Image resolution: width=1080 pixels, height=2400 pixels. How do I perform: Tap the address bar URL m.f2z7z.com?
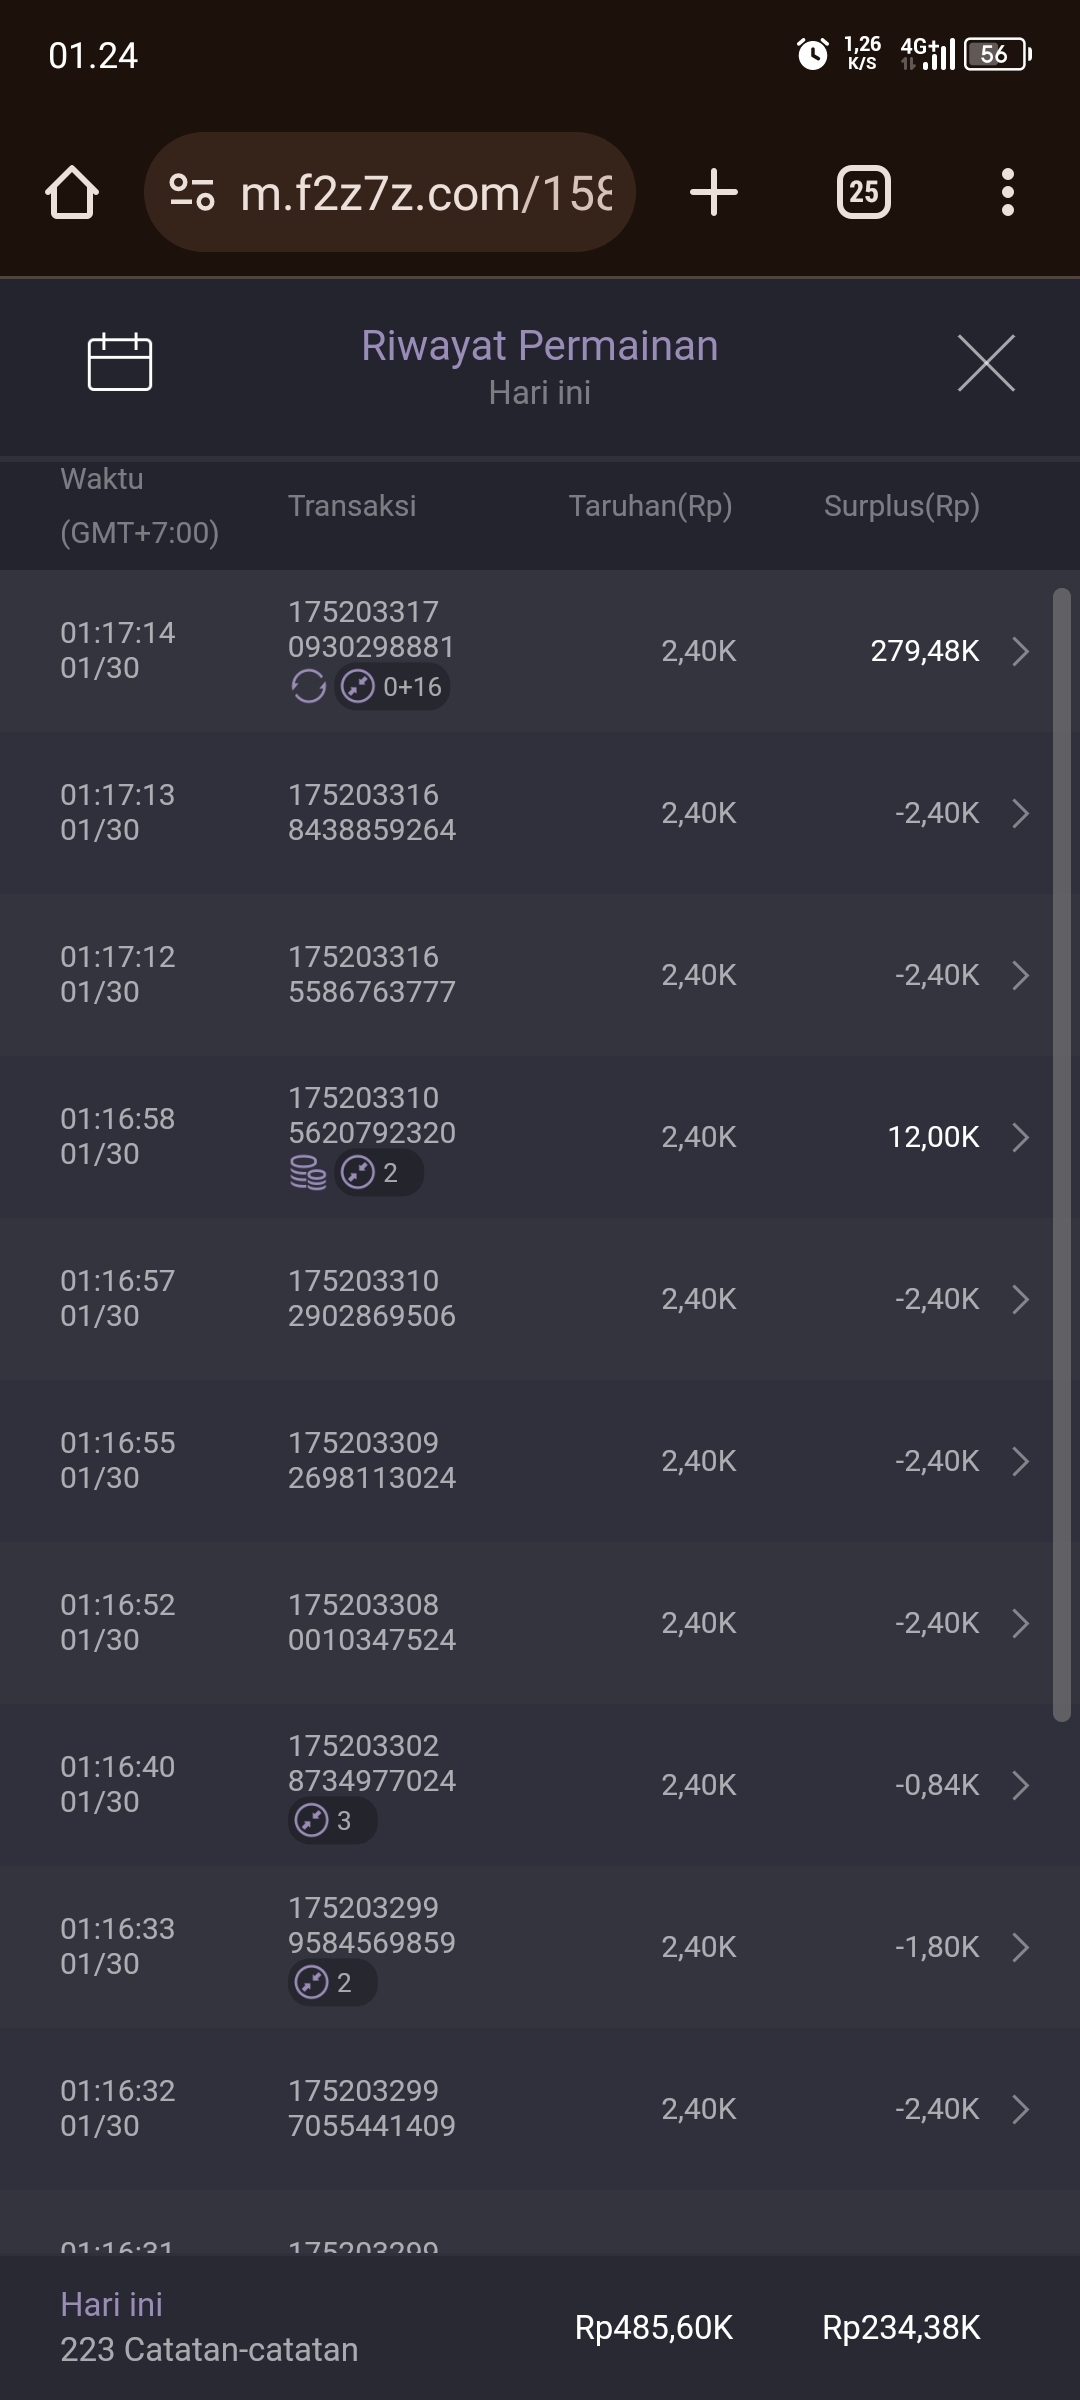pos(426,192)
